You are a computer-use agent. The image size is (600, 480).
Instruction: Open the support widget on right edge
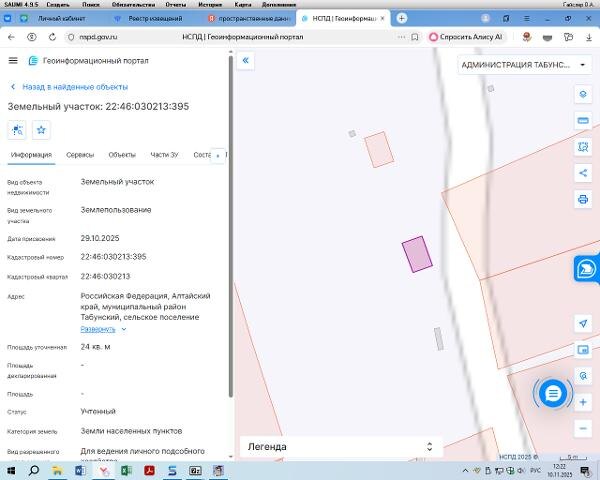[x=586, y=269]
